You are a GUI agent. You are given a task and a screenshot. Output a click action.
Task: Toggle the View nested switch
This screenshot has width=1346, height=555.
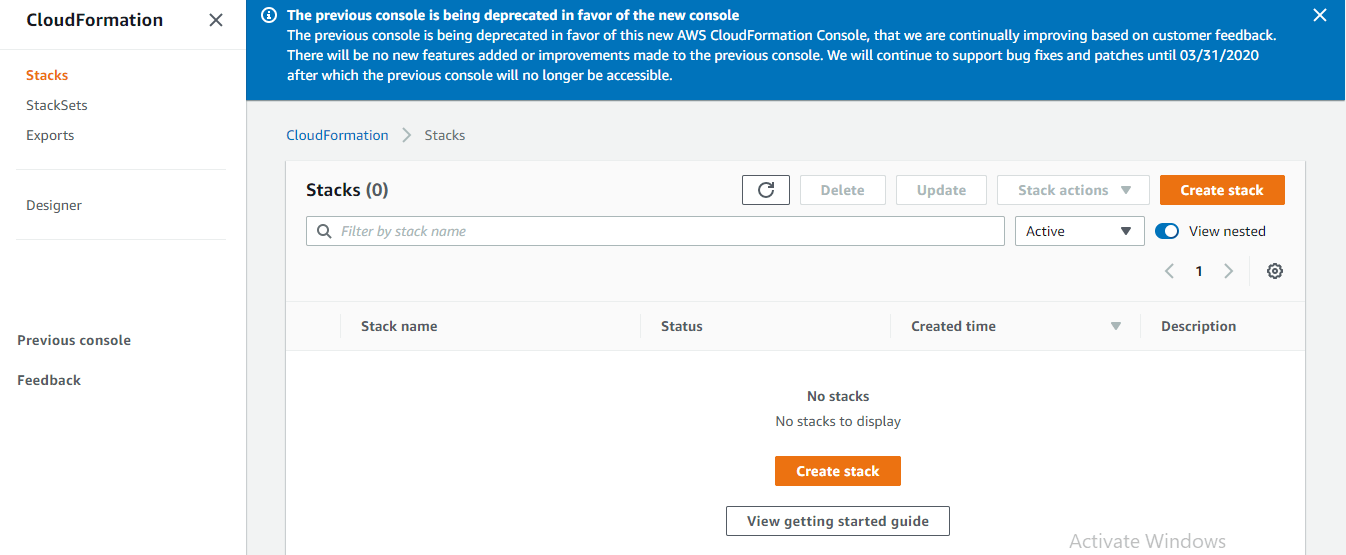1167,231
